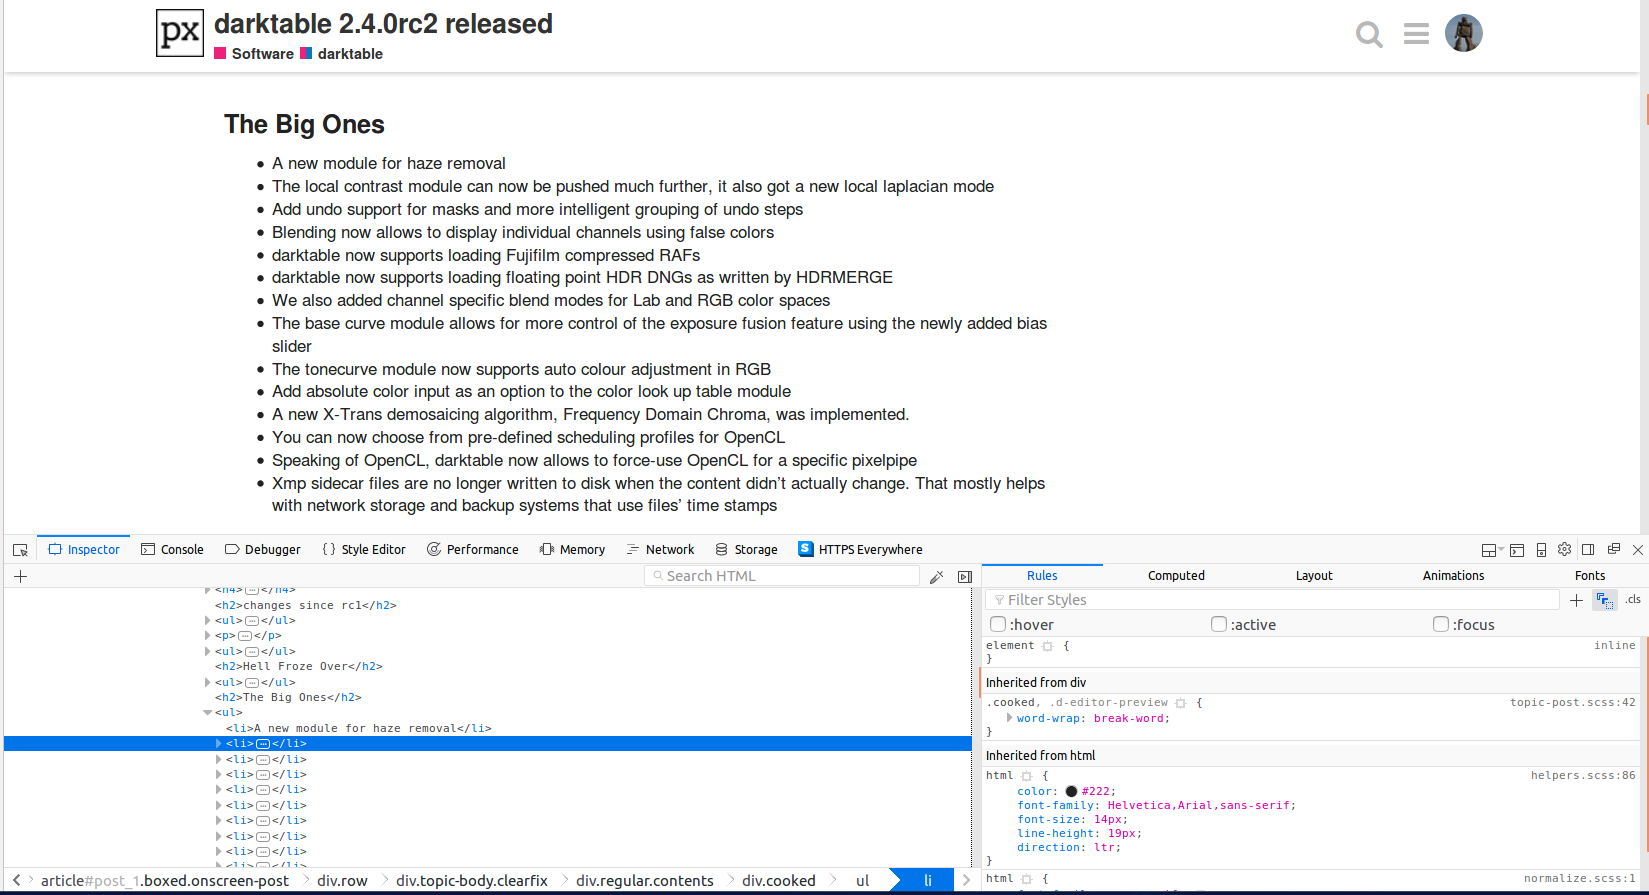
Task: Switch to the Console tab
Action: pyautogui.click(x=172, y=550)
